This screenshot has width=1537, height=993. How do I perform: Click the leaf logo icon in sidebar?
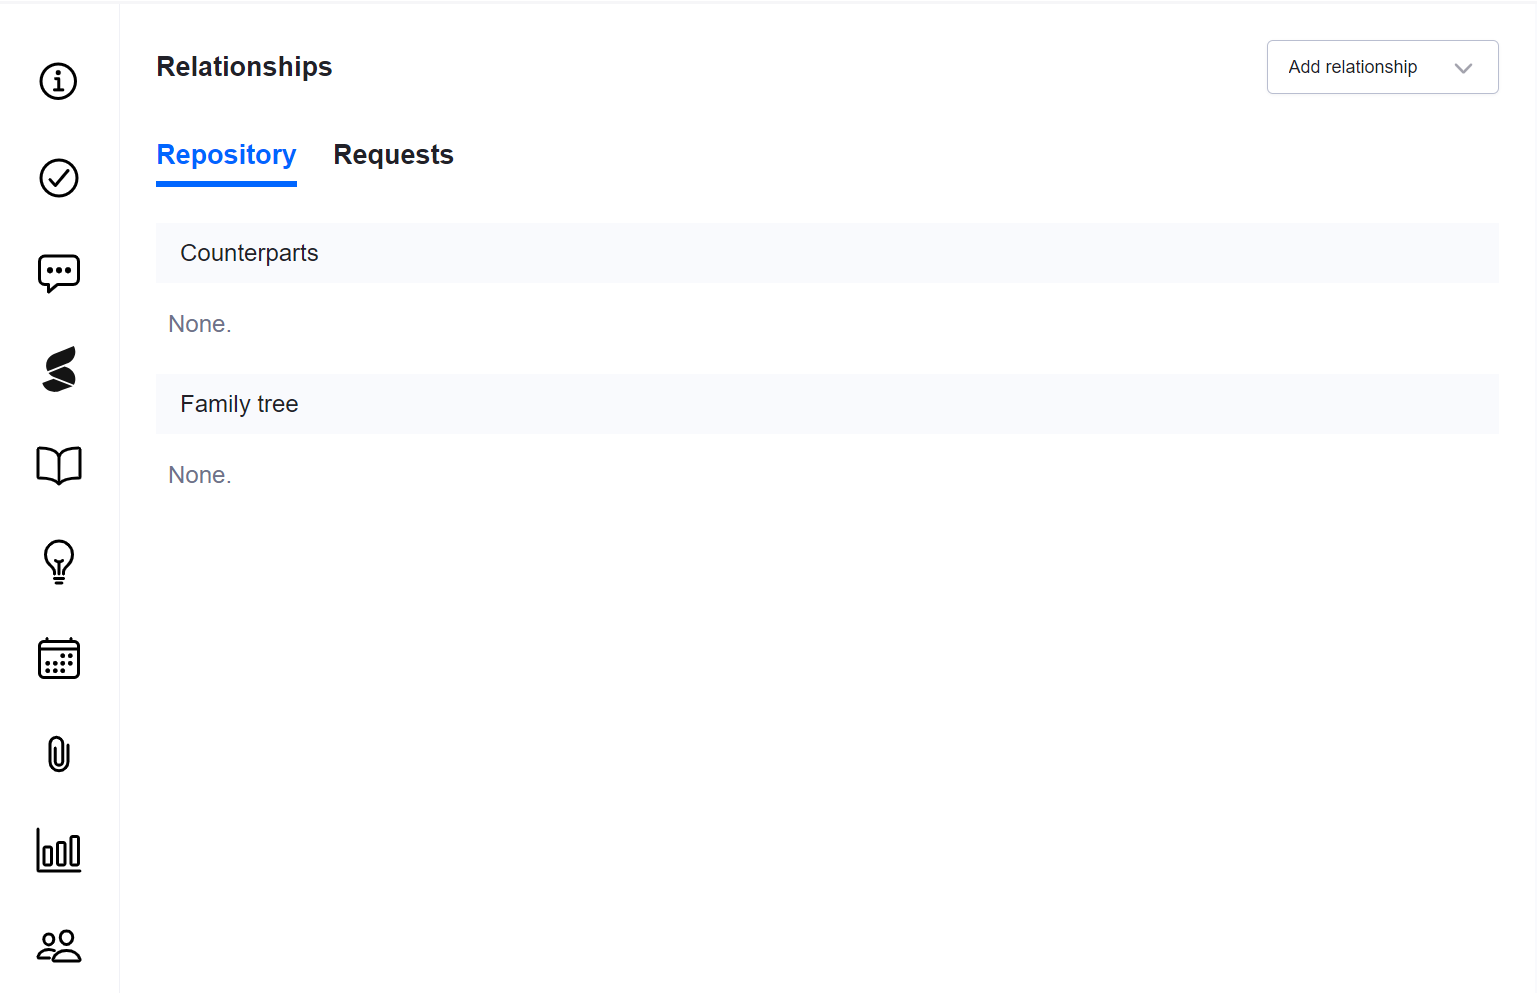(x=58, y=369)
